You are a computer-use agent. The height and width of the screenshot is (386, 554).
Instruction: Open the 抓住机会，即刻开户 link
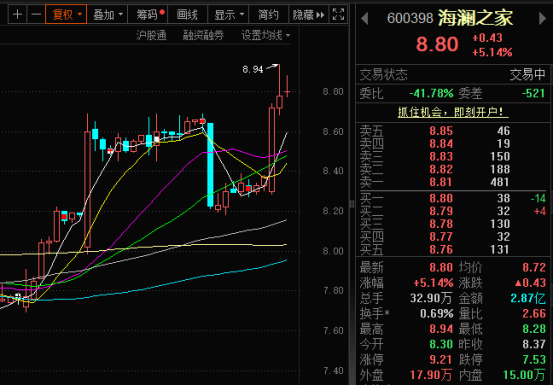(x=453, y=112)
